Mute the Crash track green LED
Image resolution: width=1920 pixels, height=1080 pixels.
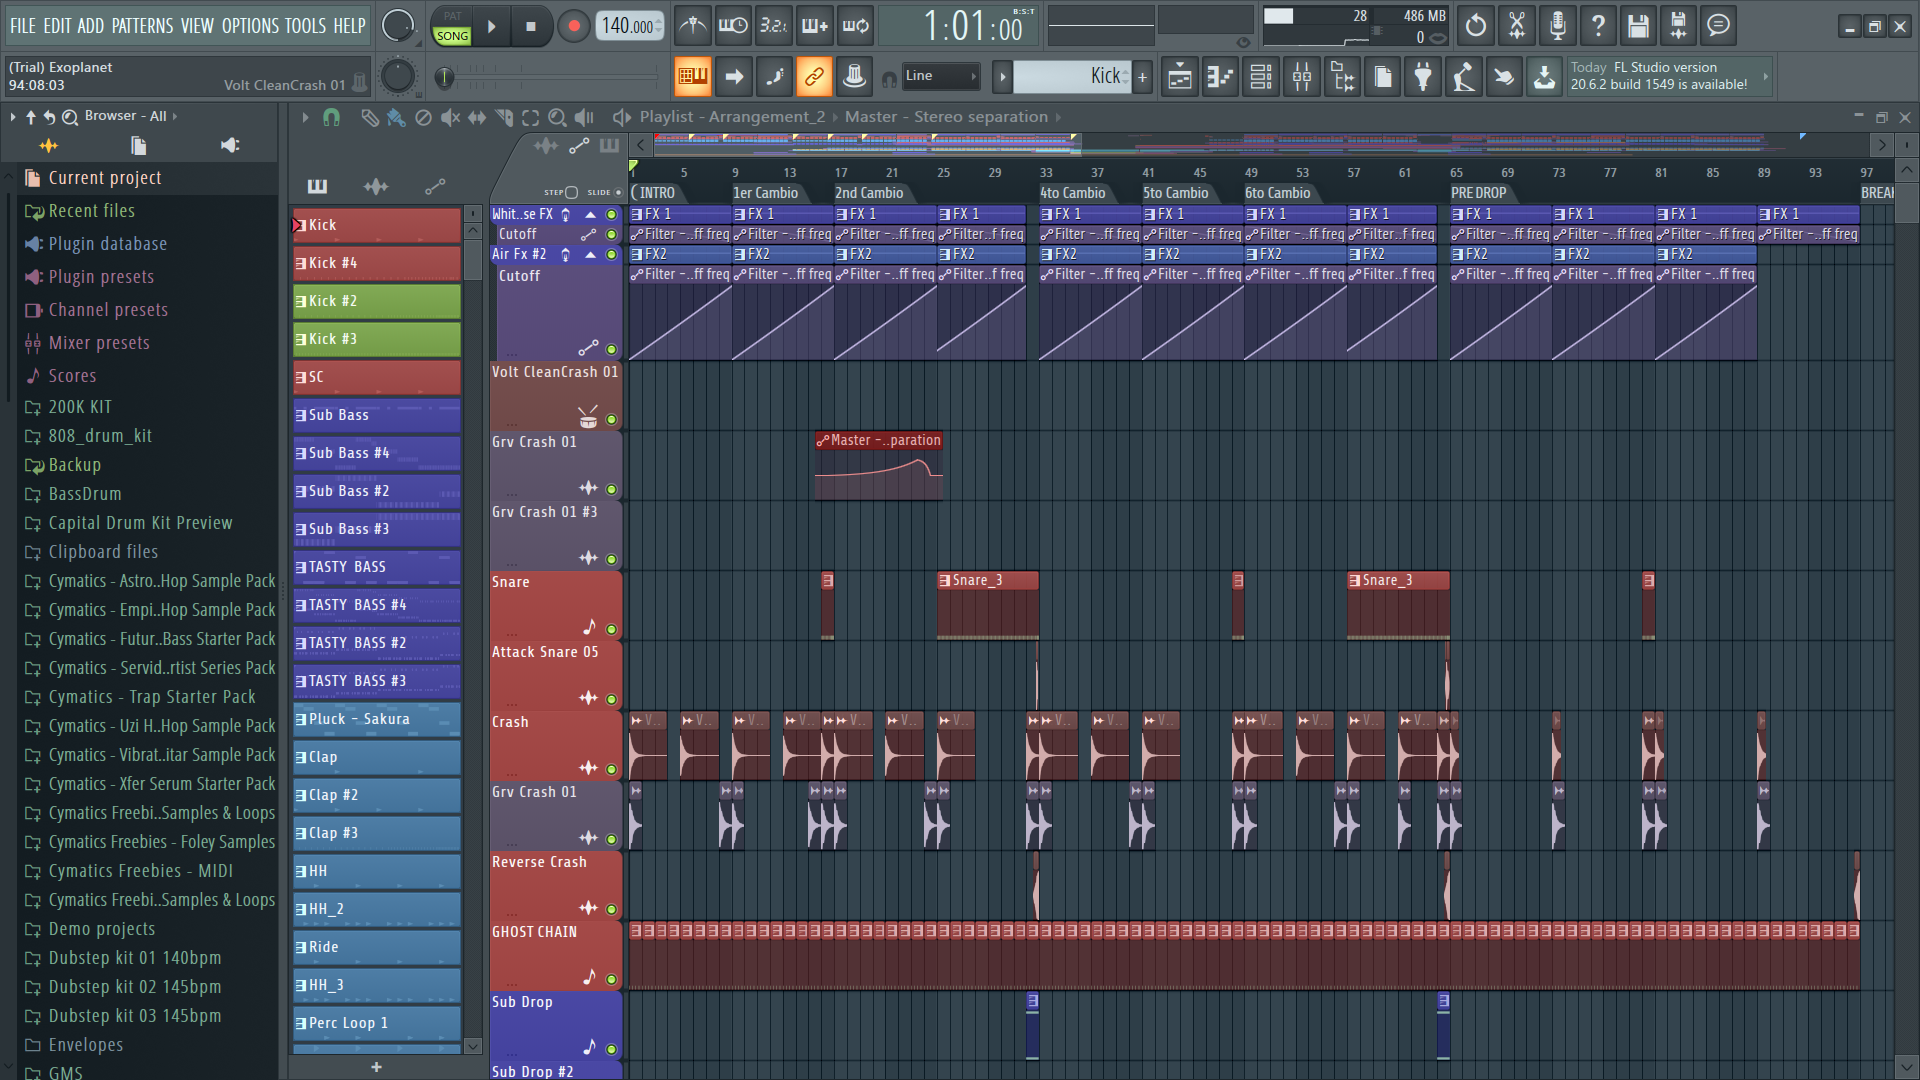tap(611, 769)
